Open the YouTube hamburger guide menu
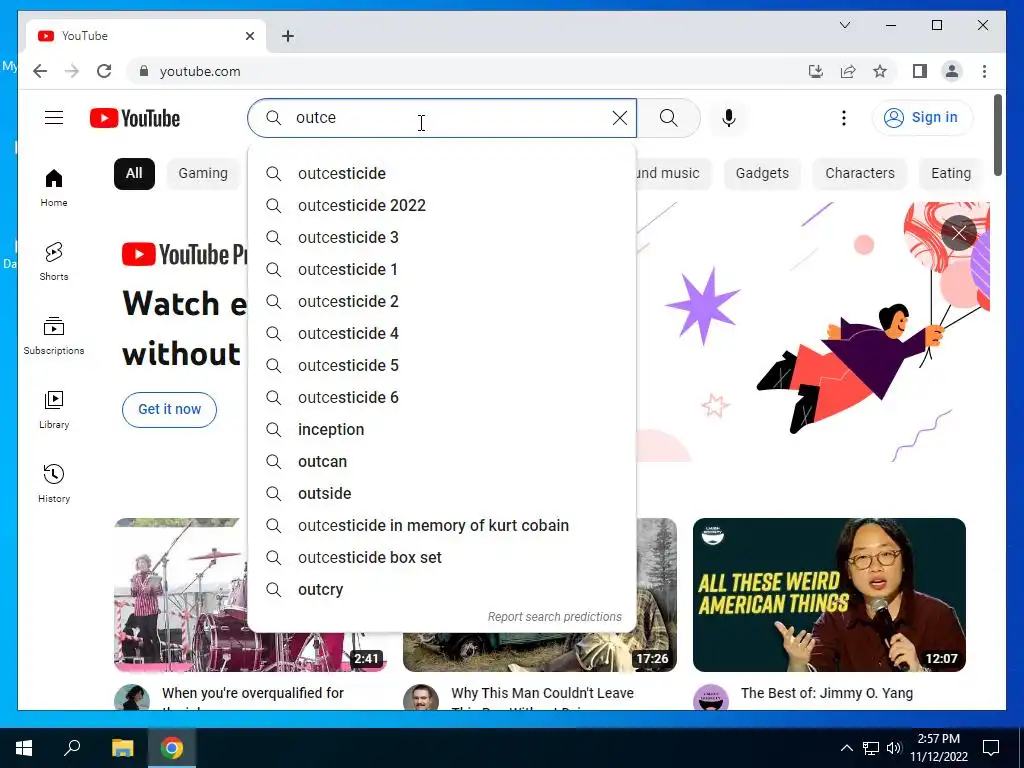The image size is (1024, 768). pyautogui.click(x=54, y=118)
